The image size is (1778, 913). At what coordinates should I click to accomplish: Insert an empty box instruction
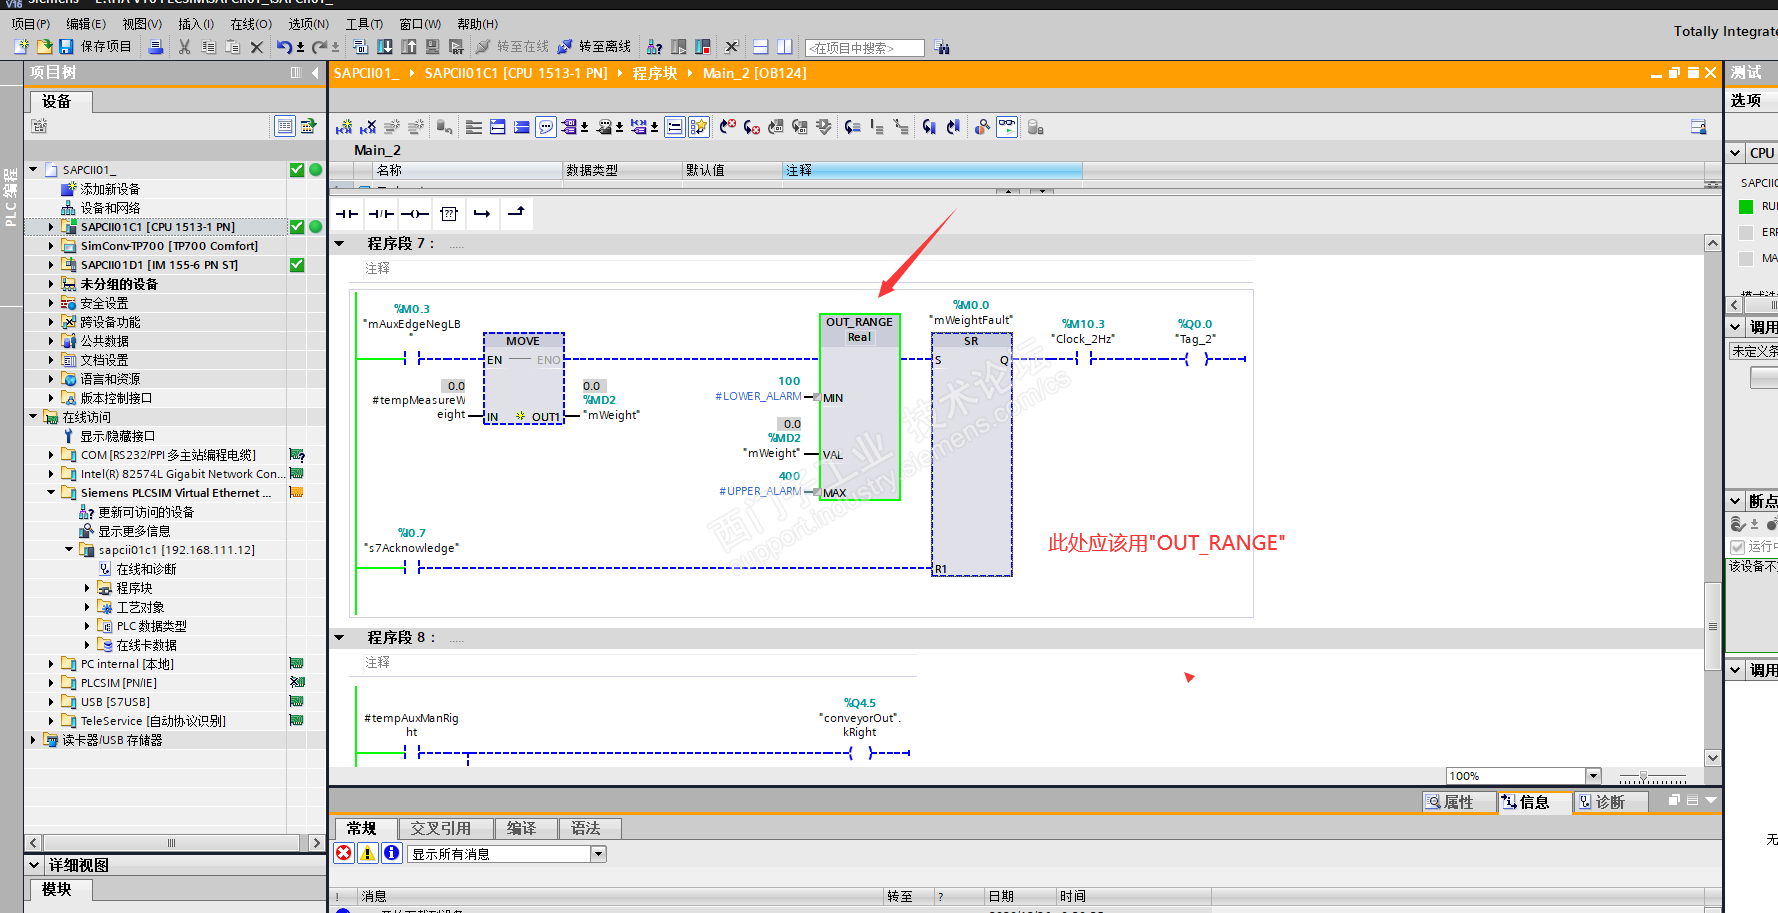click(449, 213)
